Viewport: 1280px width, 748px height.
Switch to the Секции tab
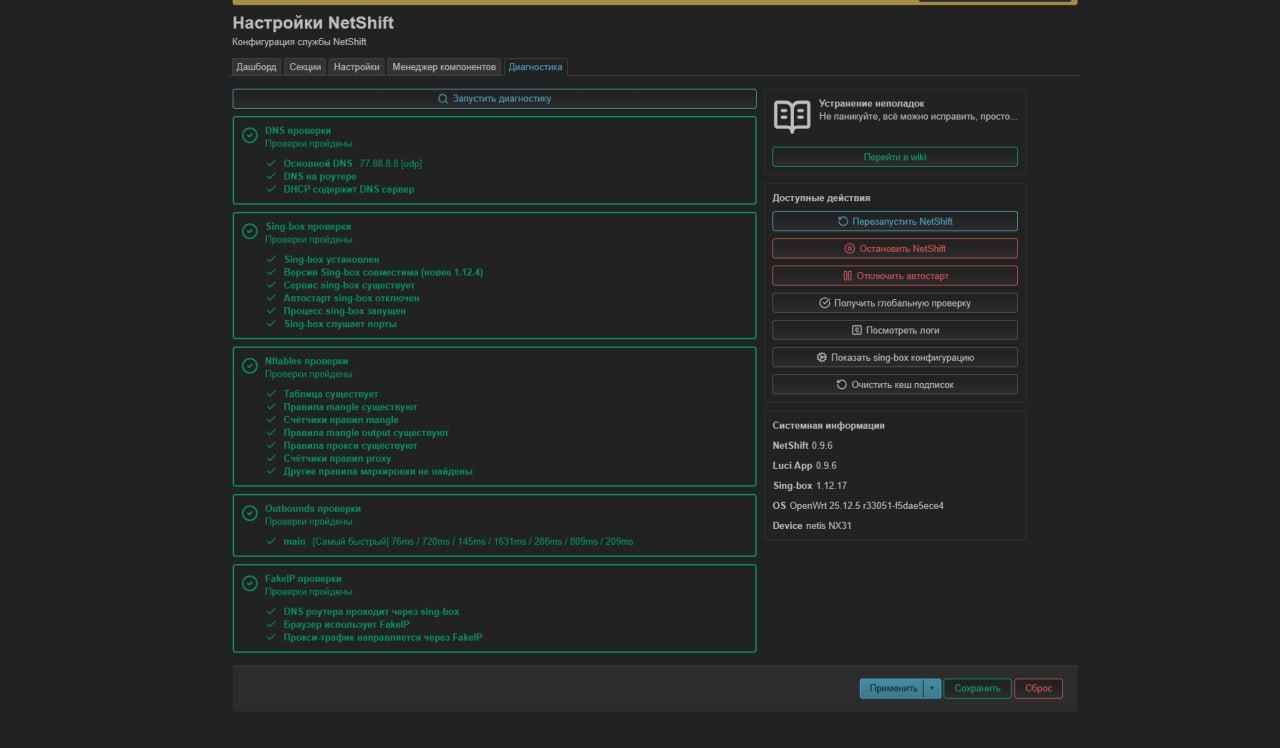(305, 67)
